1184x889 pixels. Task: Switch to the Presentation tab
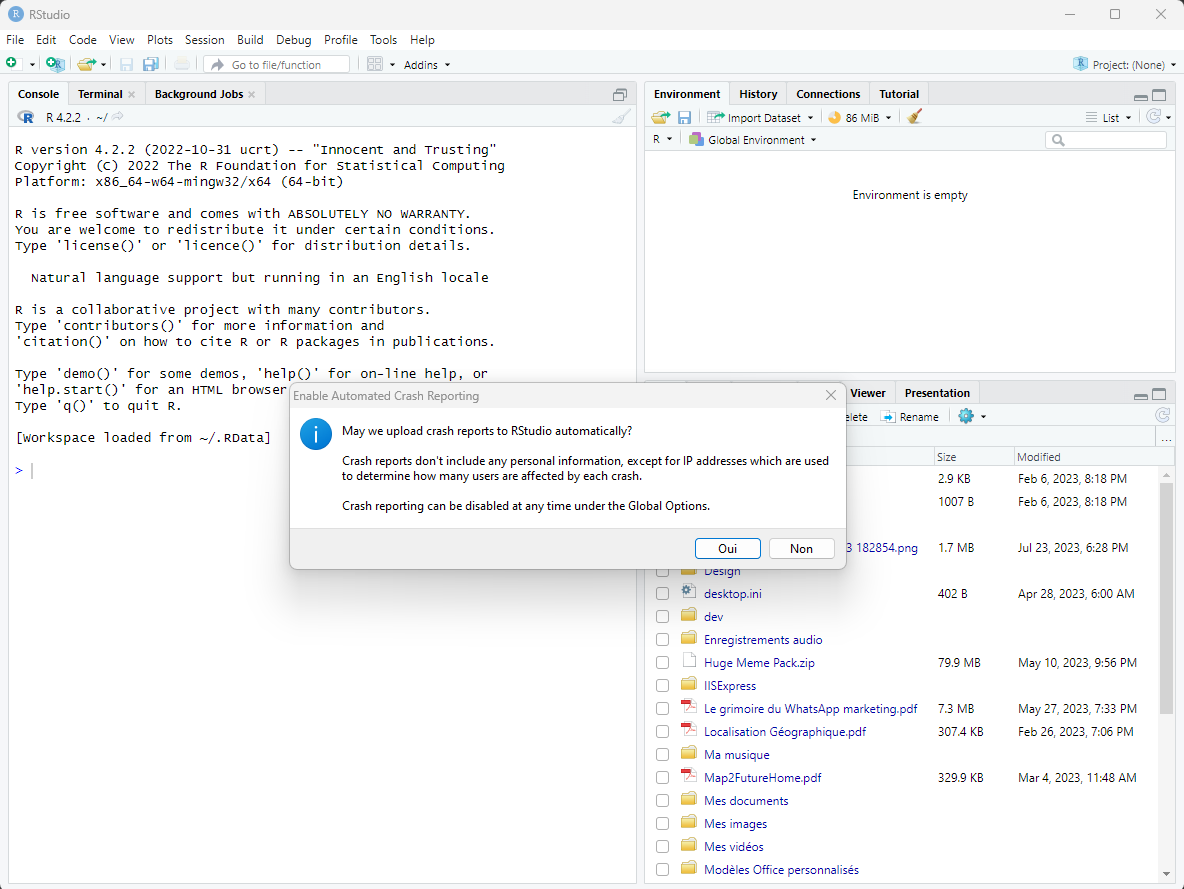click(x=937, y=393)
